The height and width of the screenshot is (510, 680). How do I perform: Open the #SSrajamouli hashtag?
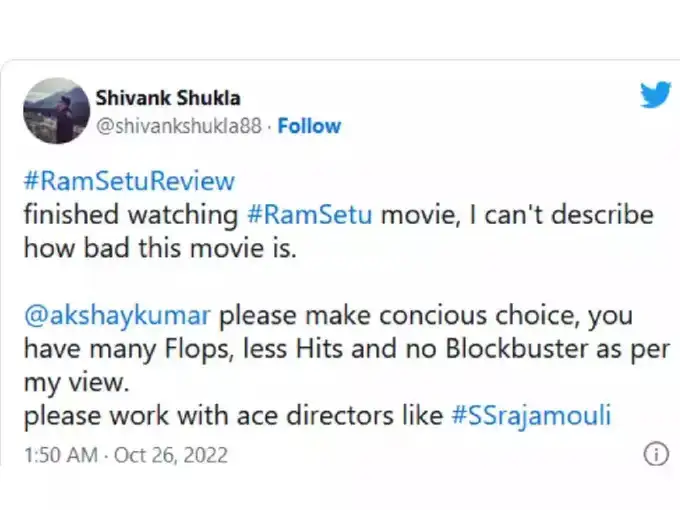(x=538, y=416)
